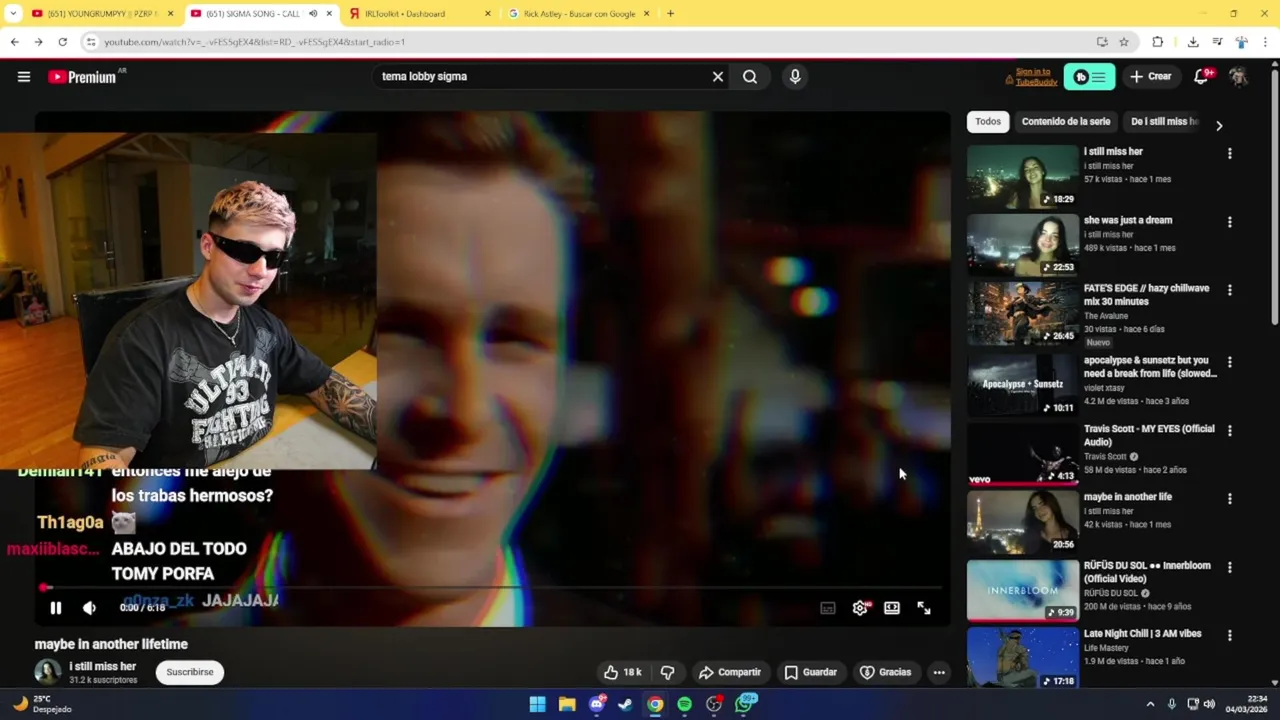Open the Crear create menu
The height and width of the screenshot is (720, 1280).
pos(1150,77)
